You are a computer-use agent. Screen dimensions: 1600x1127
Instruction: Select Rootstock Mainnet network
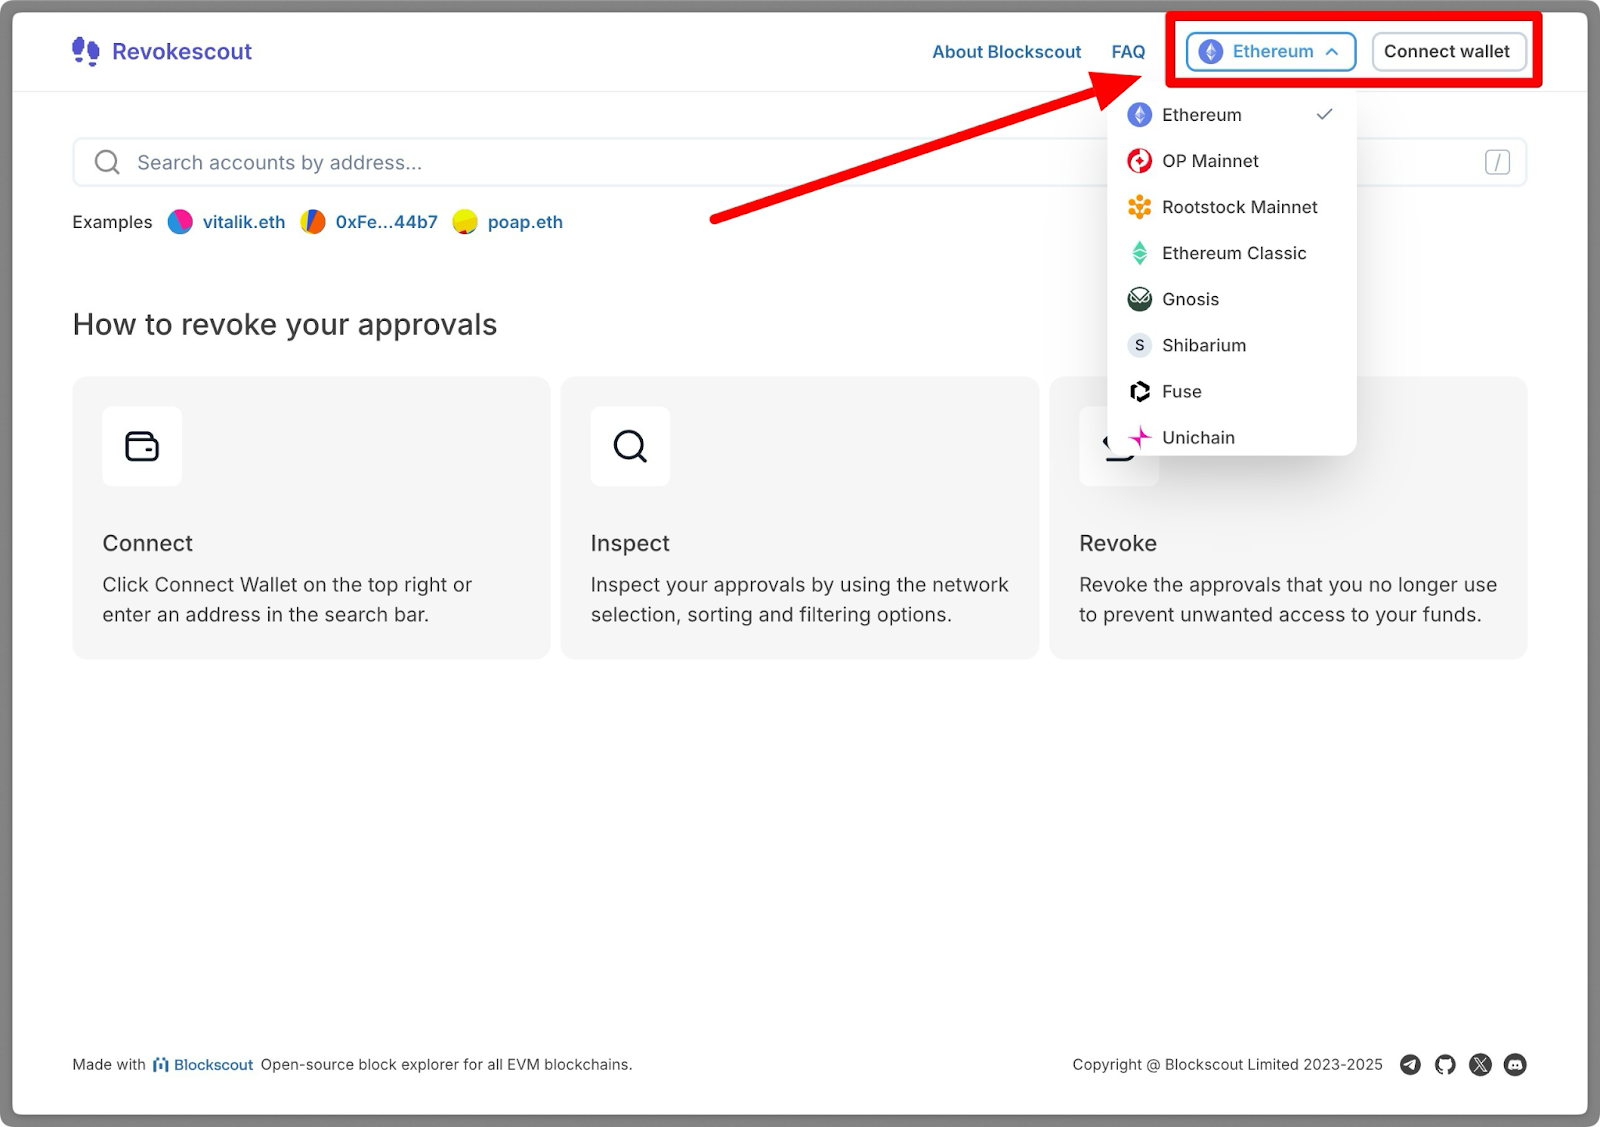point(1231,207)
